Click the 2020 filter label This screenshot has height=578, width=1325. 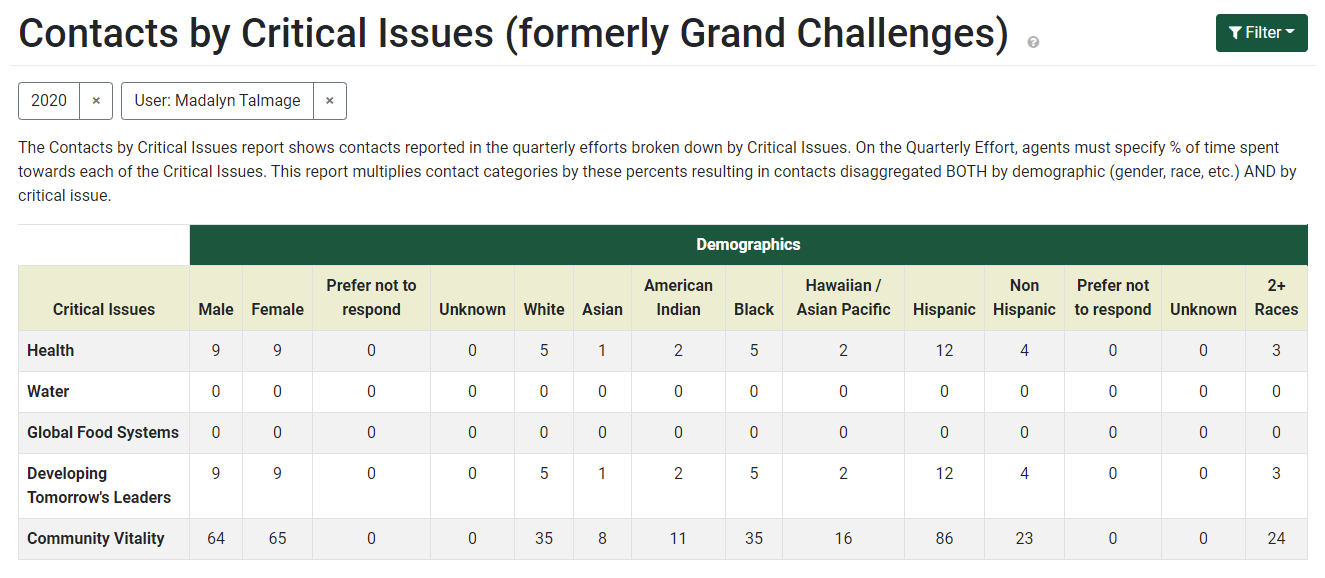(49, 101)
